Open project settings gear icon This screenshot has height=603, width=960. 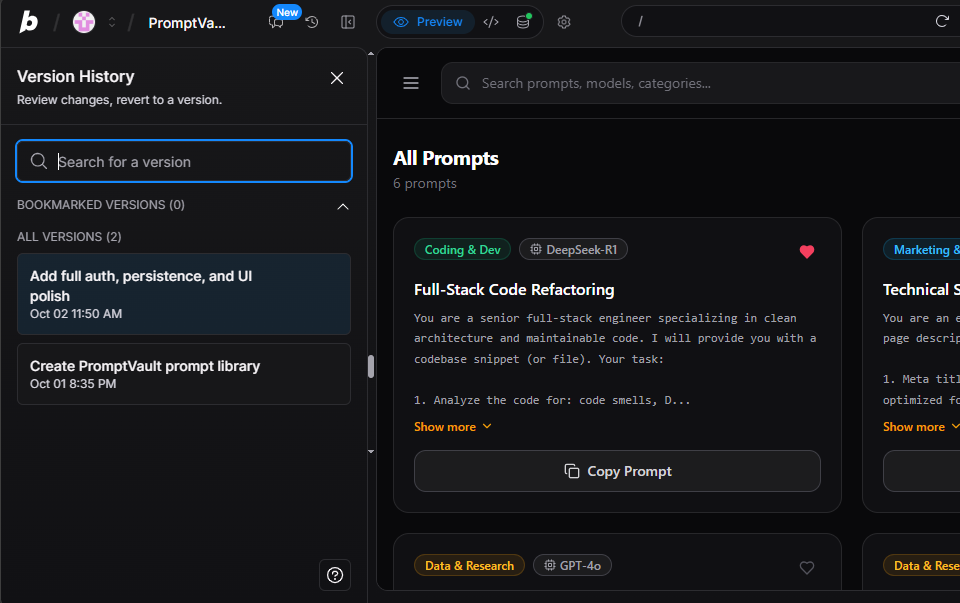click(x=564, y=22)
